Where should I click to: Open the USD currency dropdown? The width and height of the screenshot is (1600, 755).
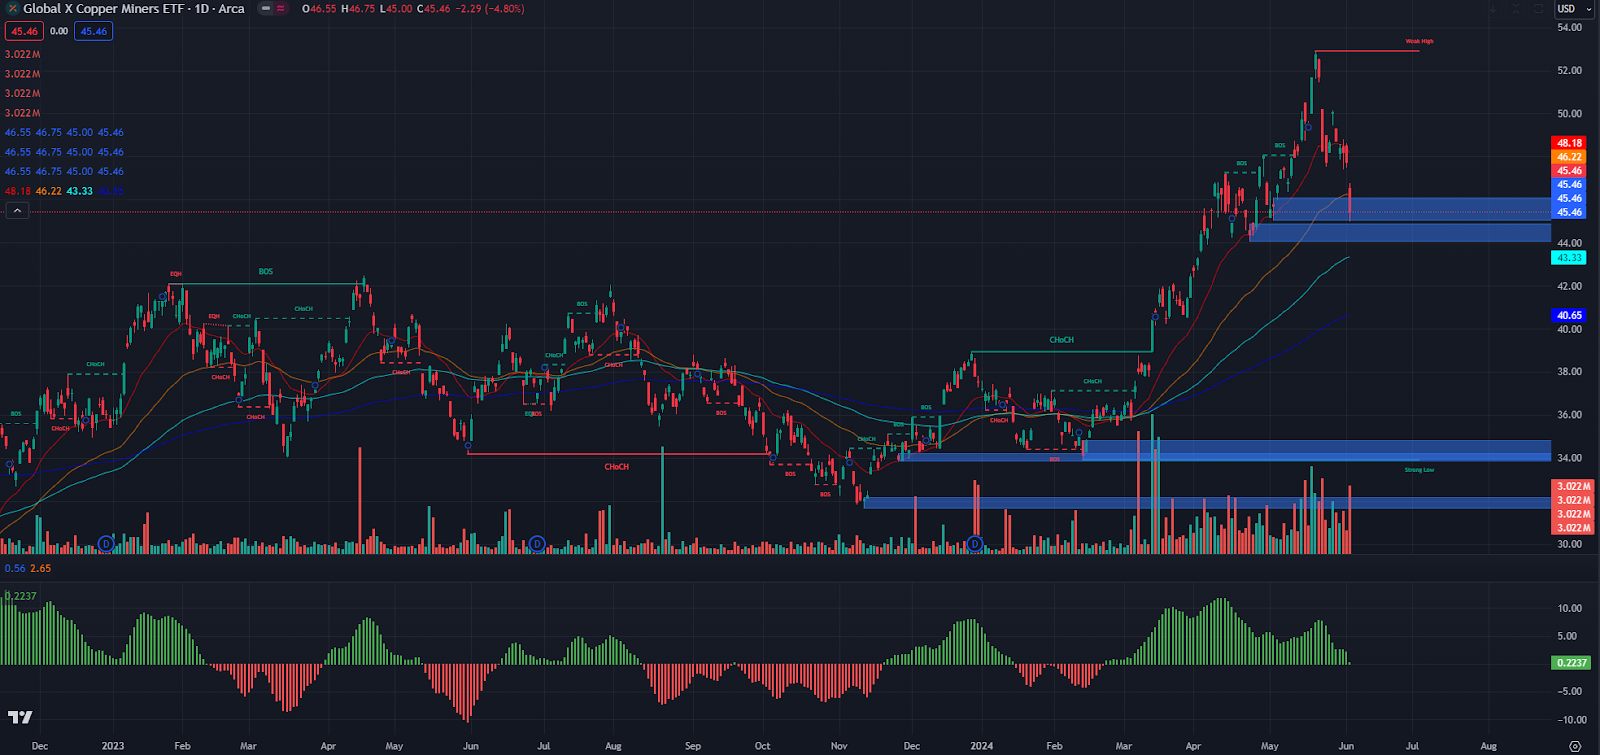(x=1574, y=9)
